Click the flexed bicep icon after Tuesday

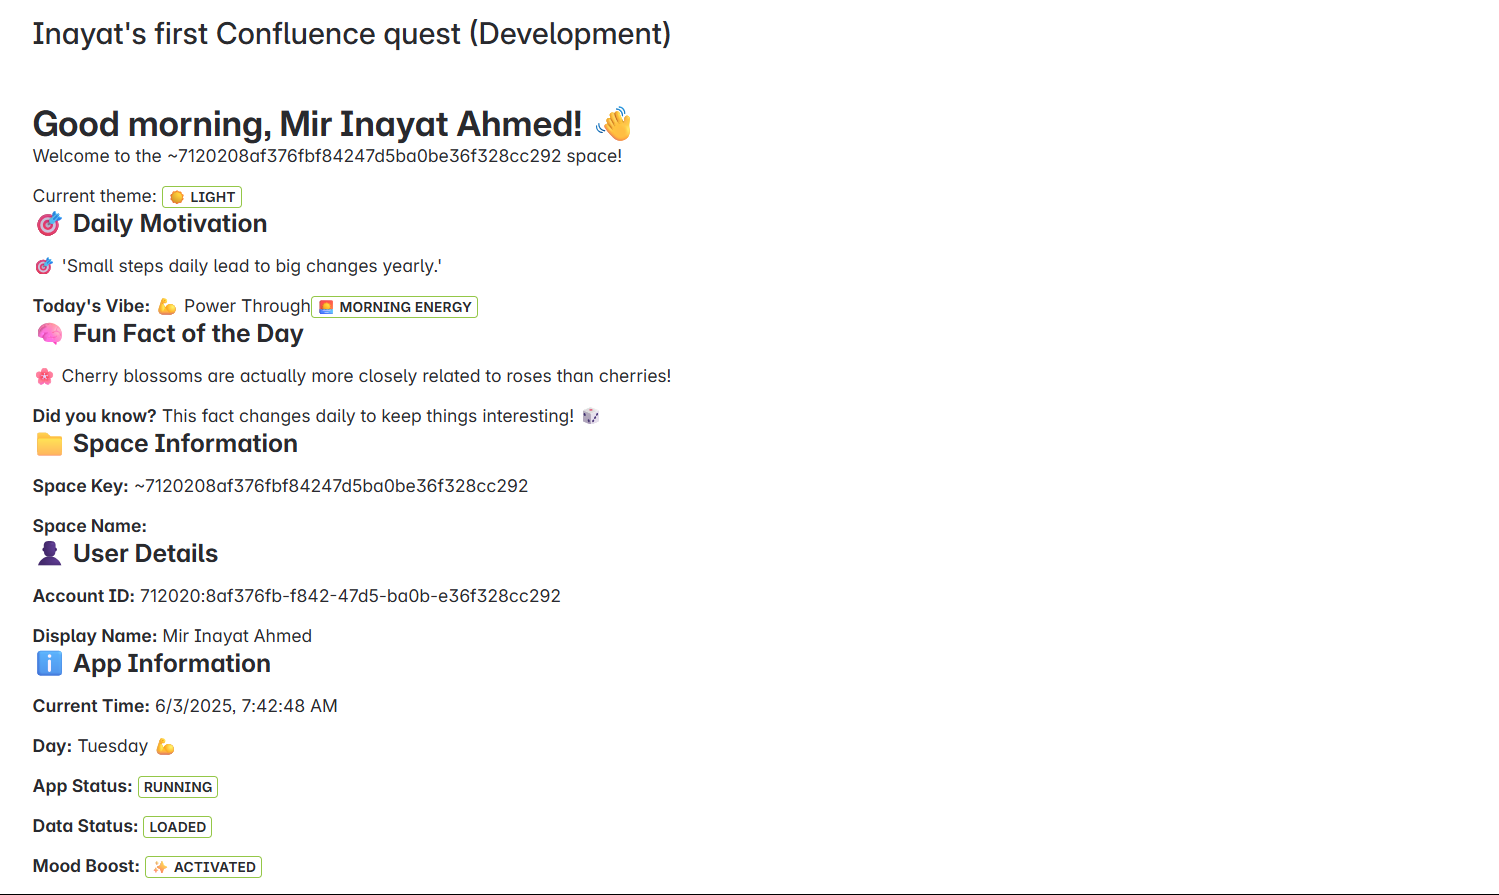[165, 746]
